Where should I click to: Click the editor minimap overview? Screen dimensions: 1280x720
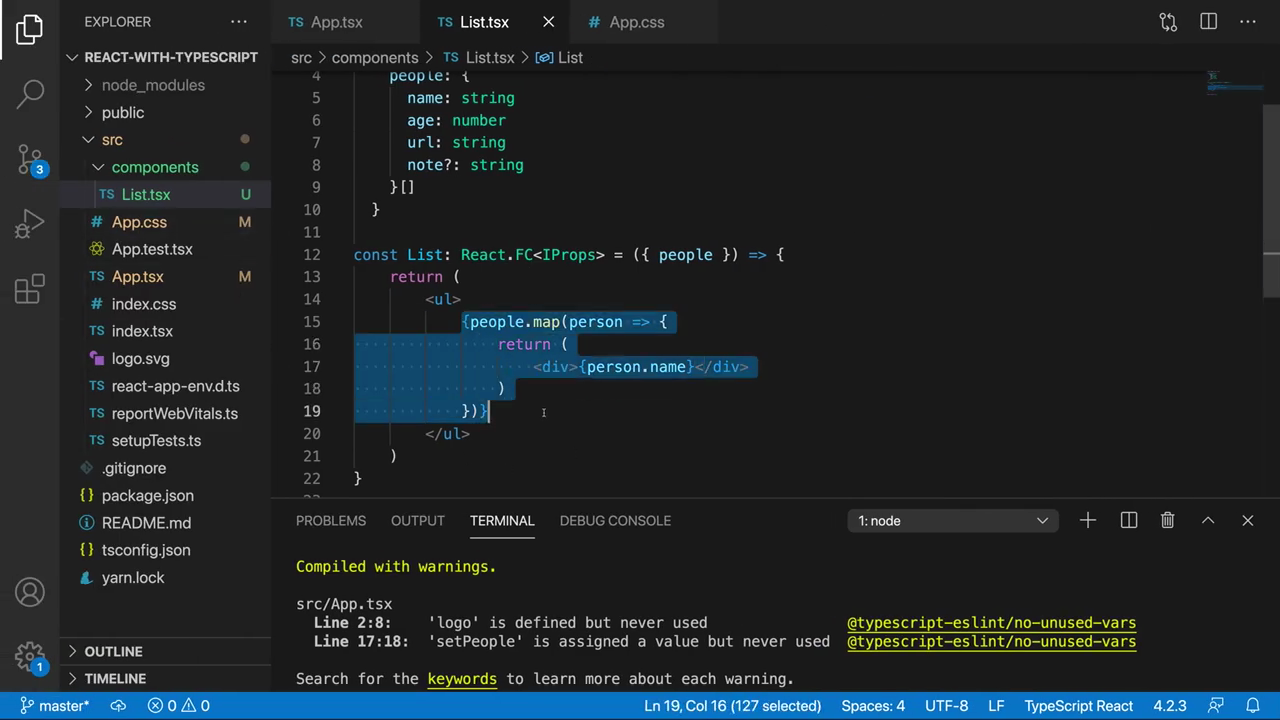pos(1234,84)
